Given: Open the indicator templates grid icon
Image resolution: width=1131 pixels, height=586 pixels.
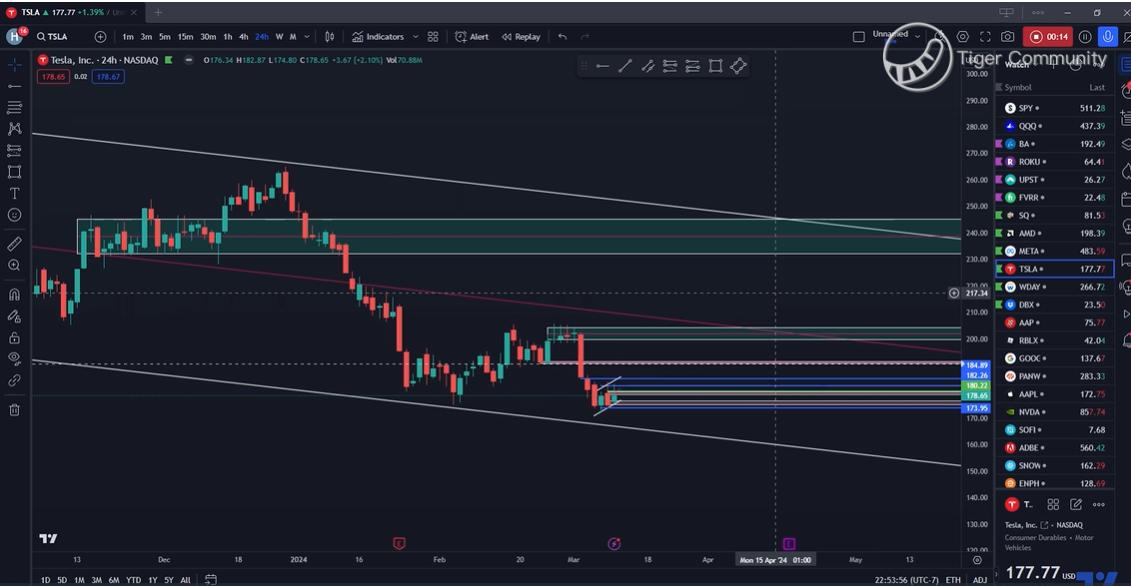Looking at the screenshot, I should pyautogui.click(x=433, y=37).
